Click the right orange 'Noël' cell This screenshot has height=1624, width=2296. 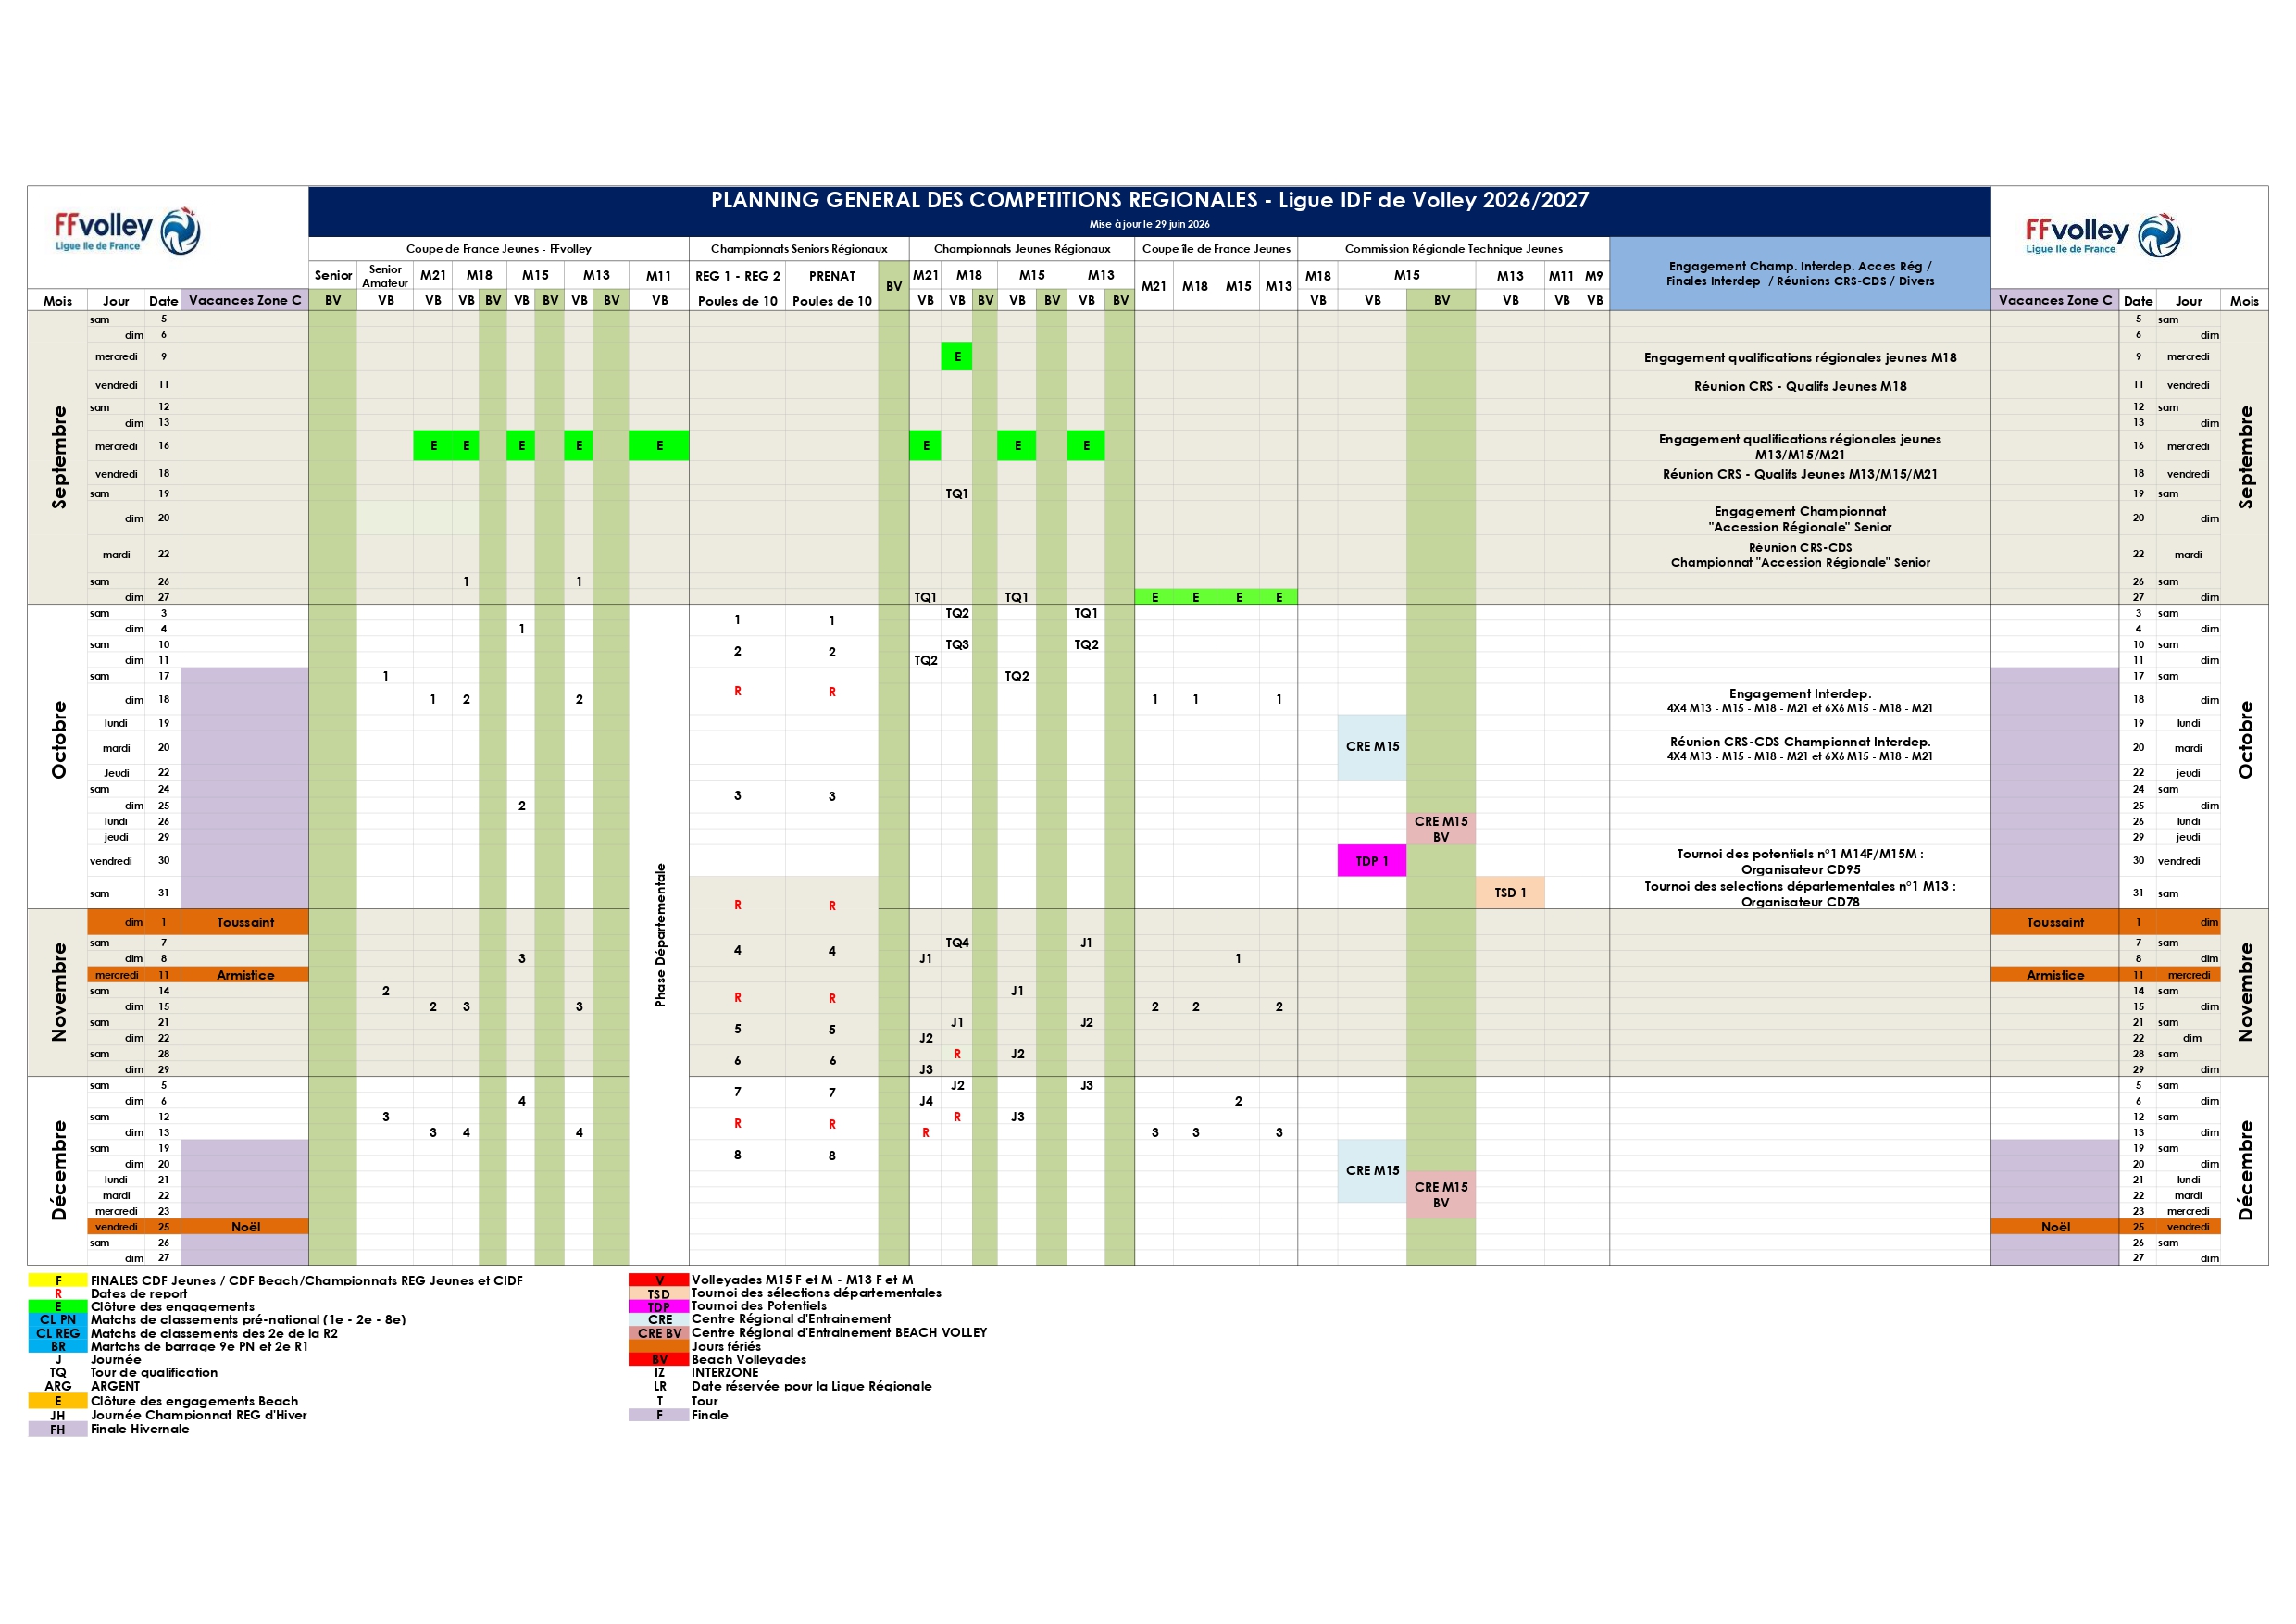click(x=2055, y=1227)
